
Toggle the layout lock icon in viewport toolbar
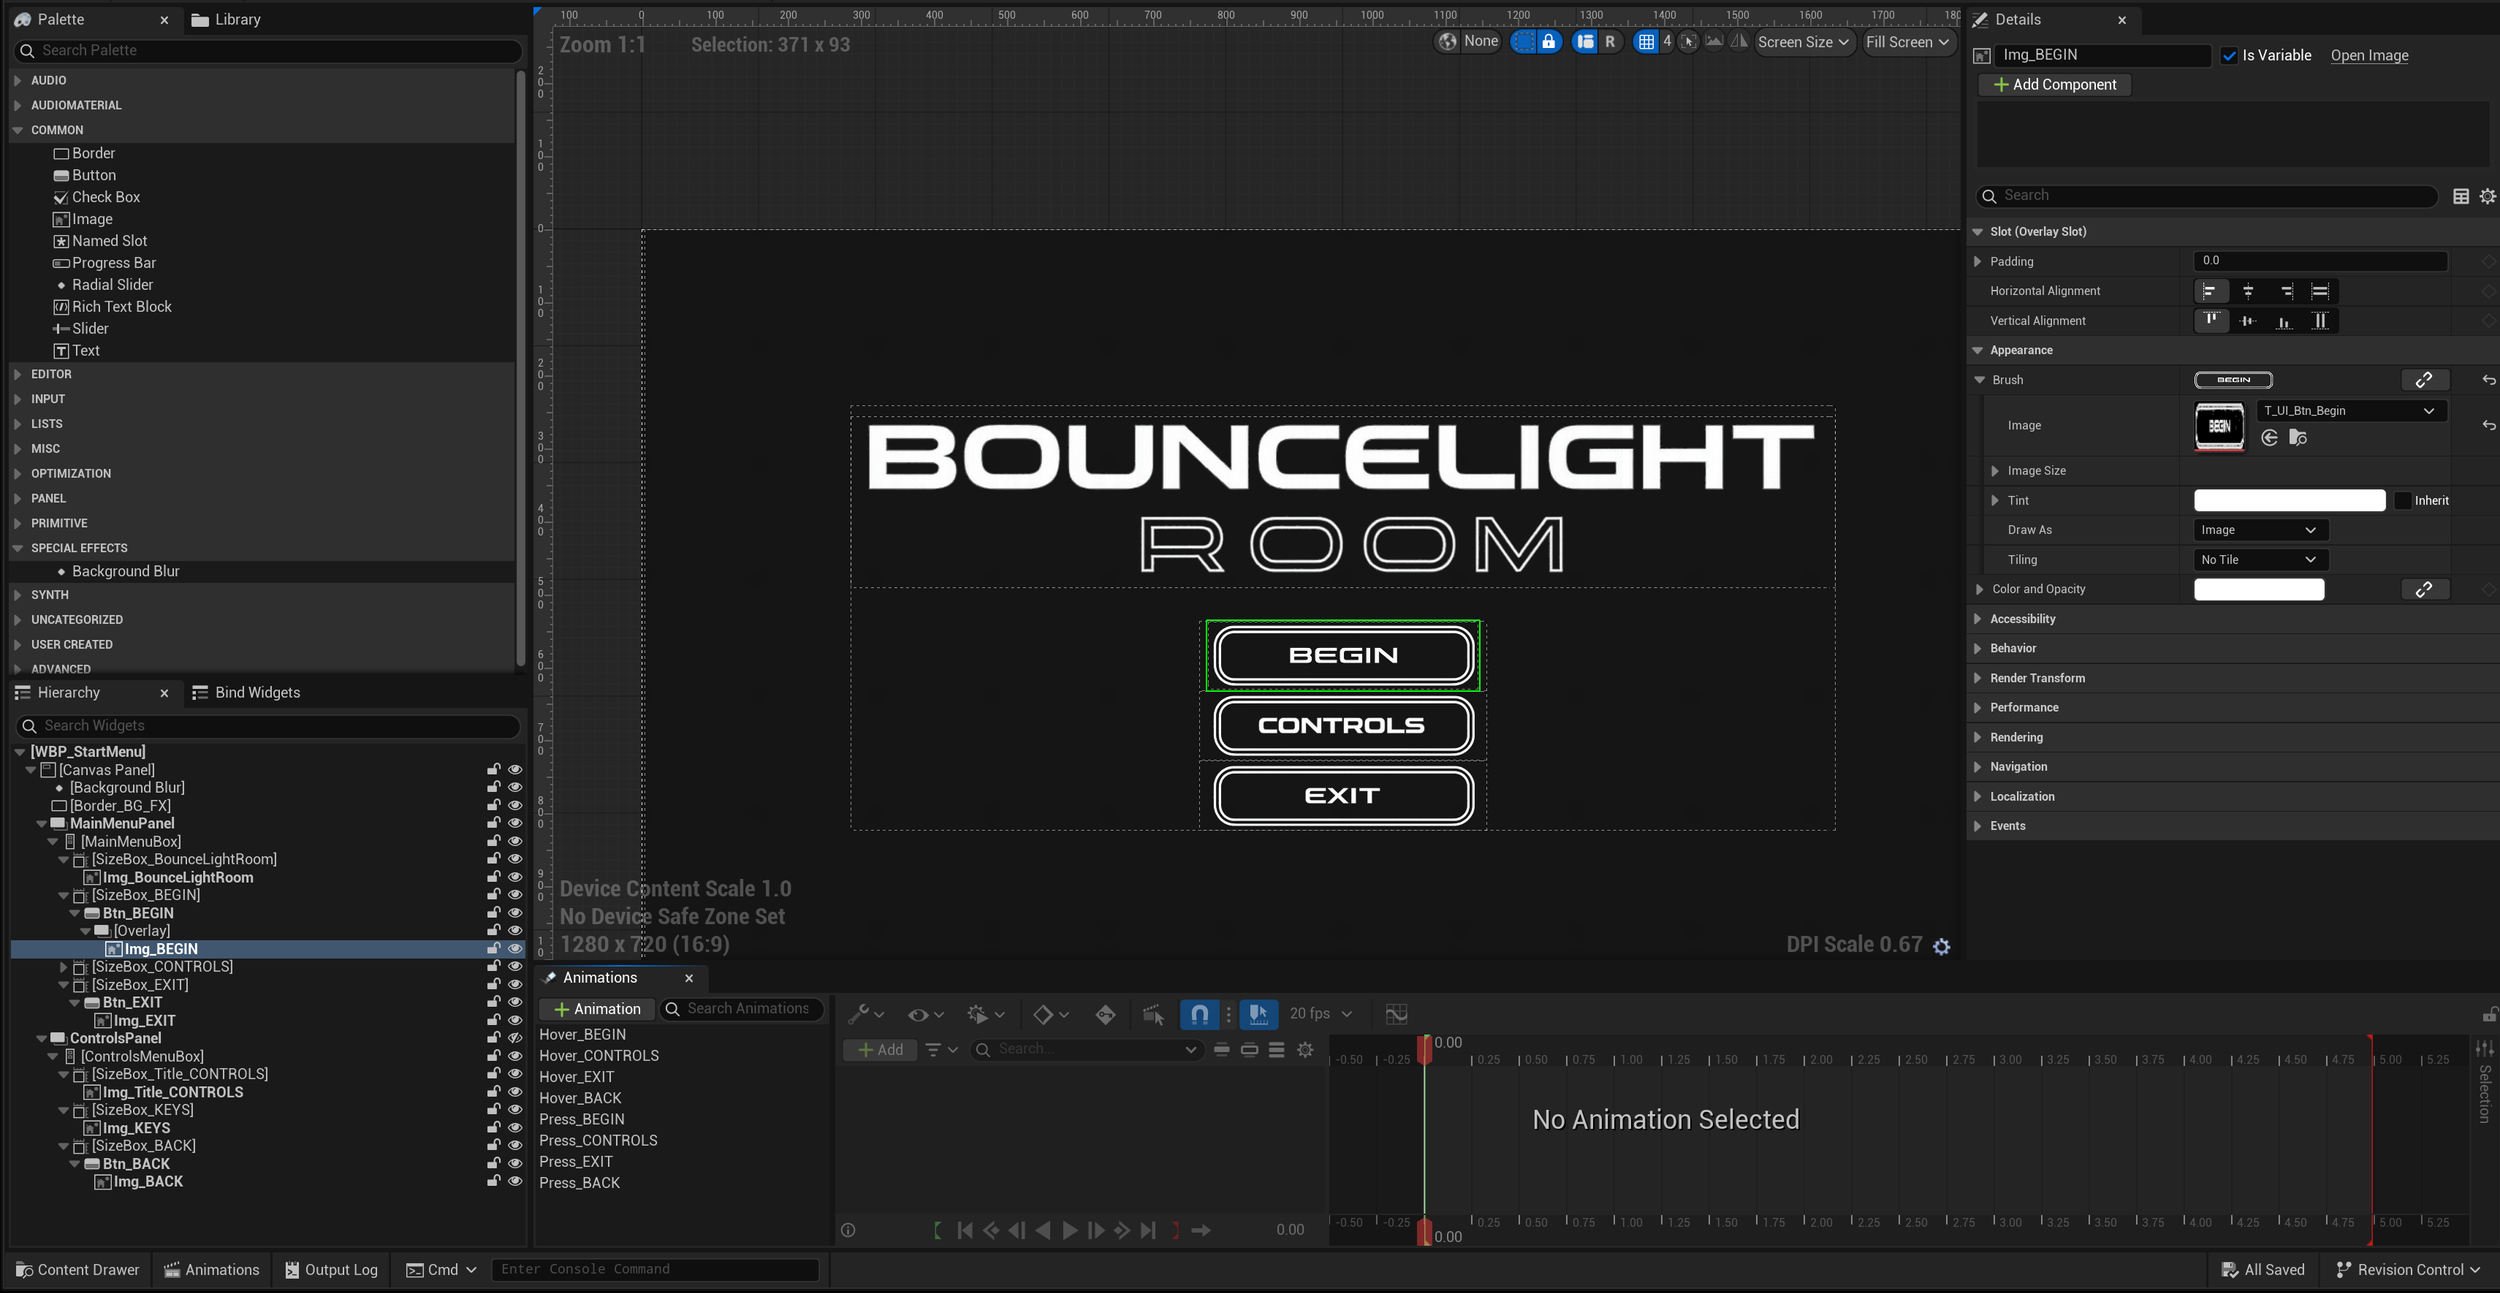click(1548, 42)
